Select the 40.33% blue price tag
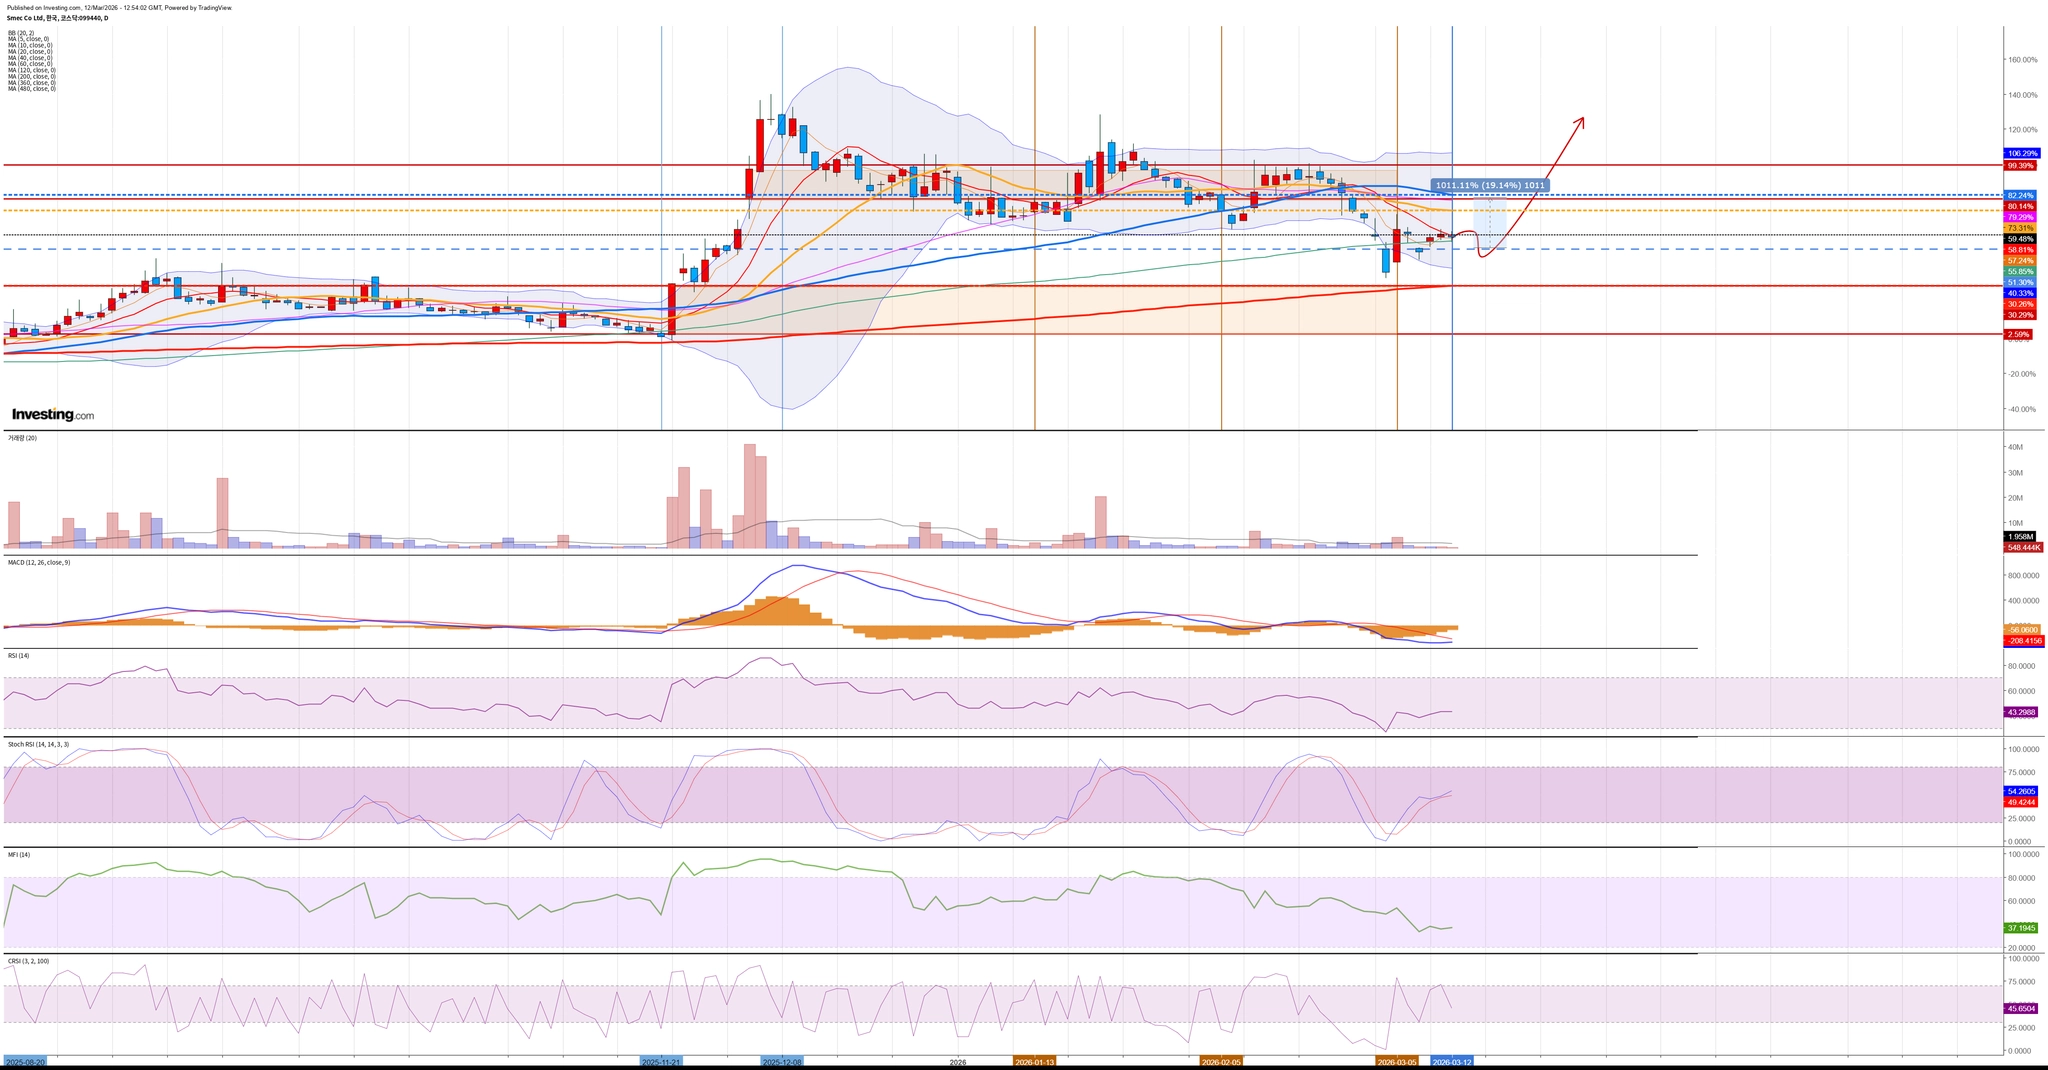The image size is (2048, 1070). 2020,293
